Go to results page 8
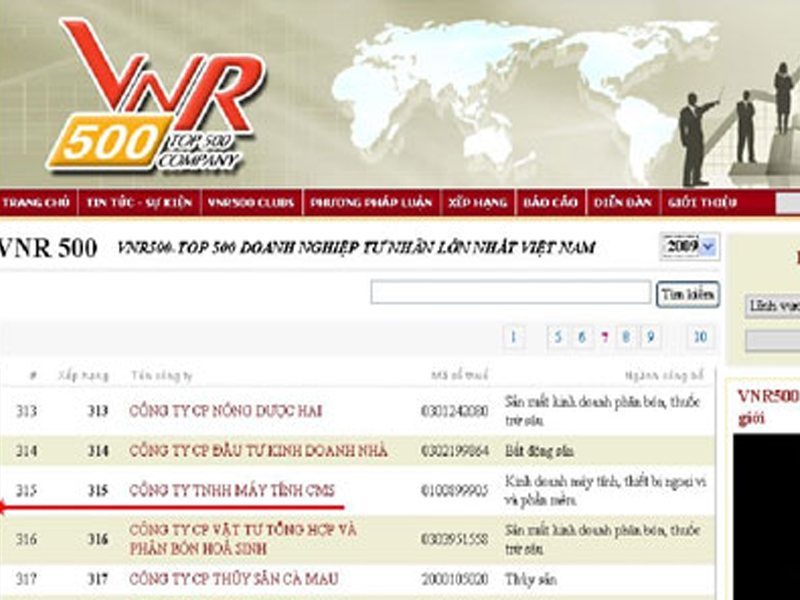Screen dimensions: 800x600 click(x=626, y=337)
